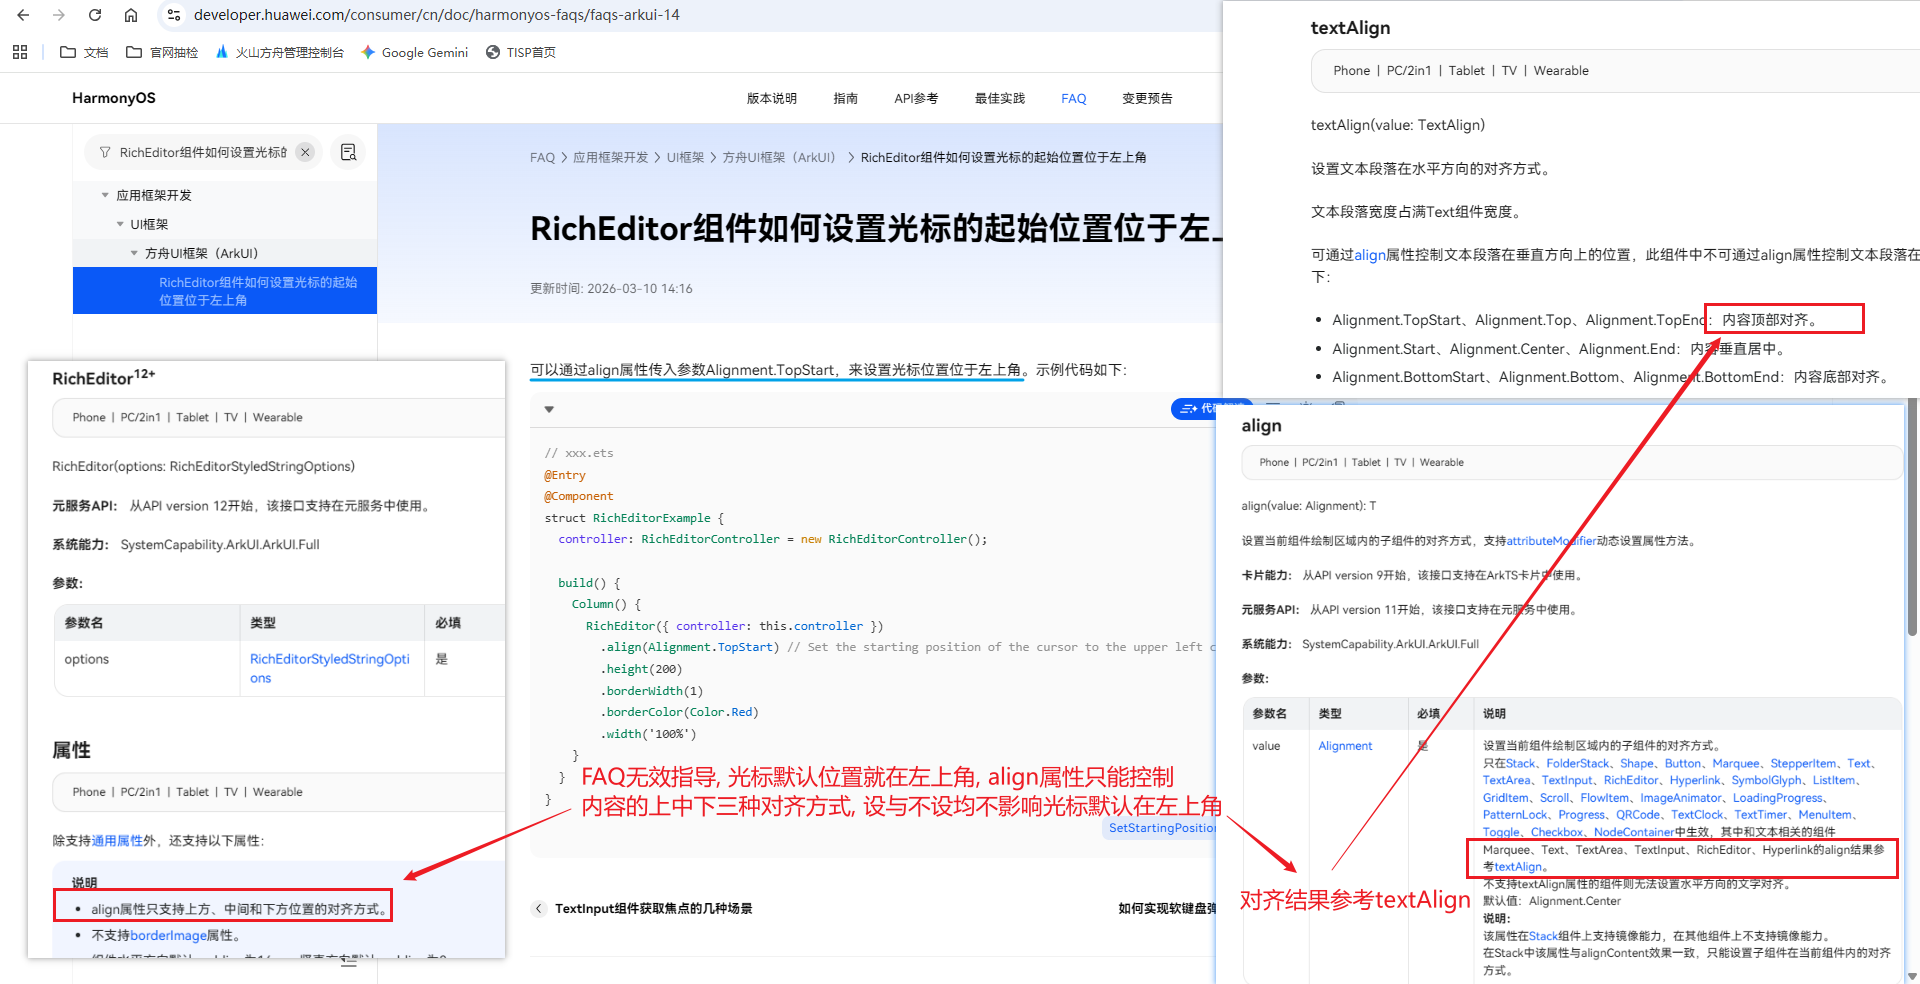Collapse the 应用框架开发 tree node
Viewport: 1920px width, 984px height.
105,195
